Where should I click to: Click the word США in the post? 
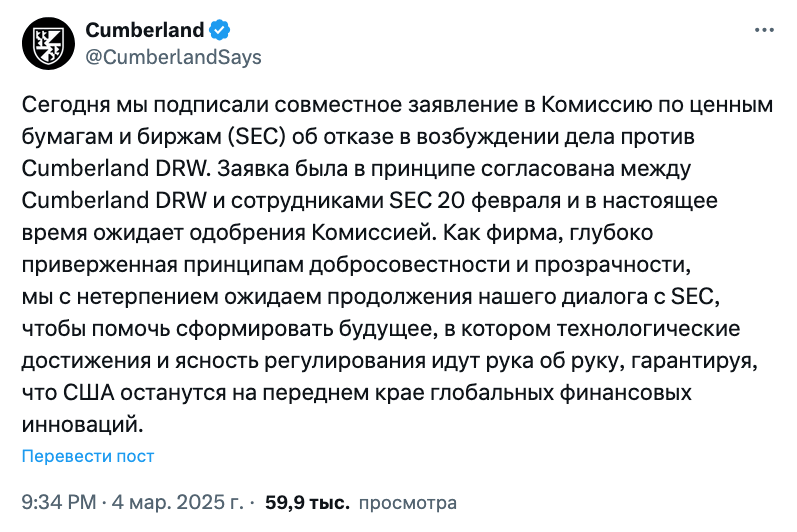[89, 392]
